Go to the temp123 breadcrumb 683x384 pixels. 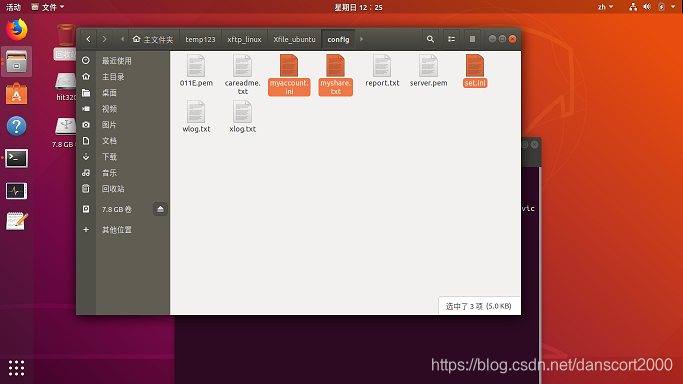[x=200, y=39]
